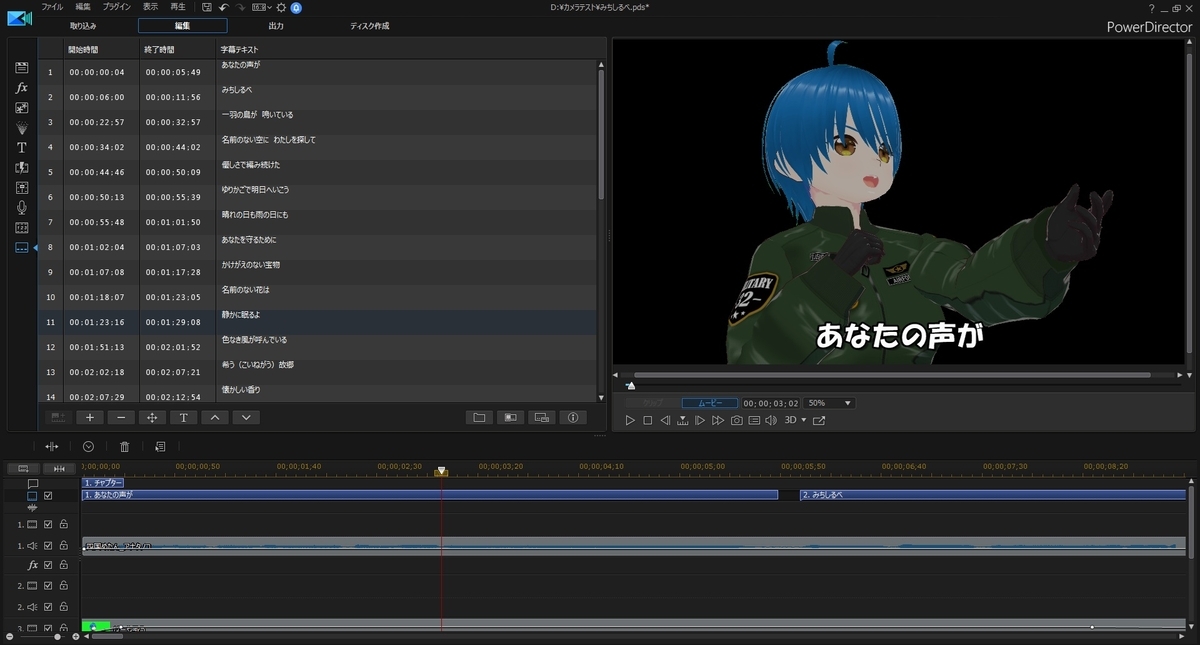Uncheck the audio track 1 enable checkbox
Screen dimensions: 1200x645
[48, 546]
